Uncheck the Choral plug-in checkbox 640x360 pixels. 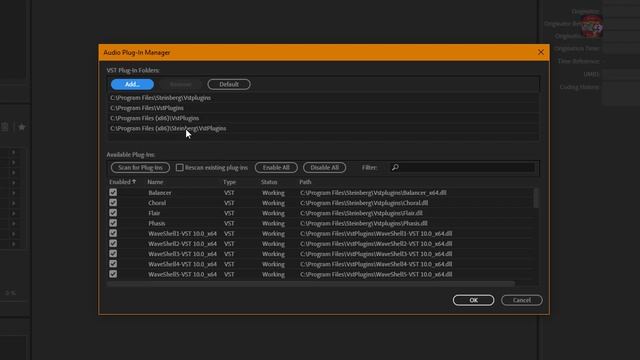point(113,202)
